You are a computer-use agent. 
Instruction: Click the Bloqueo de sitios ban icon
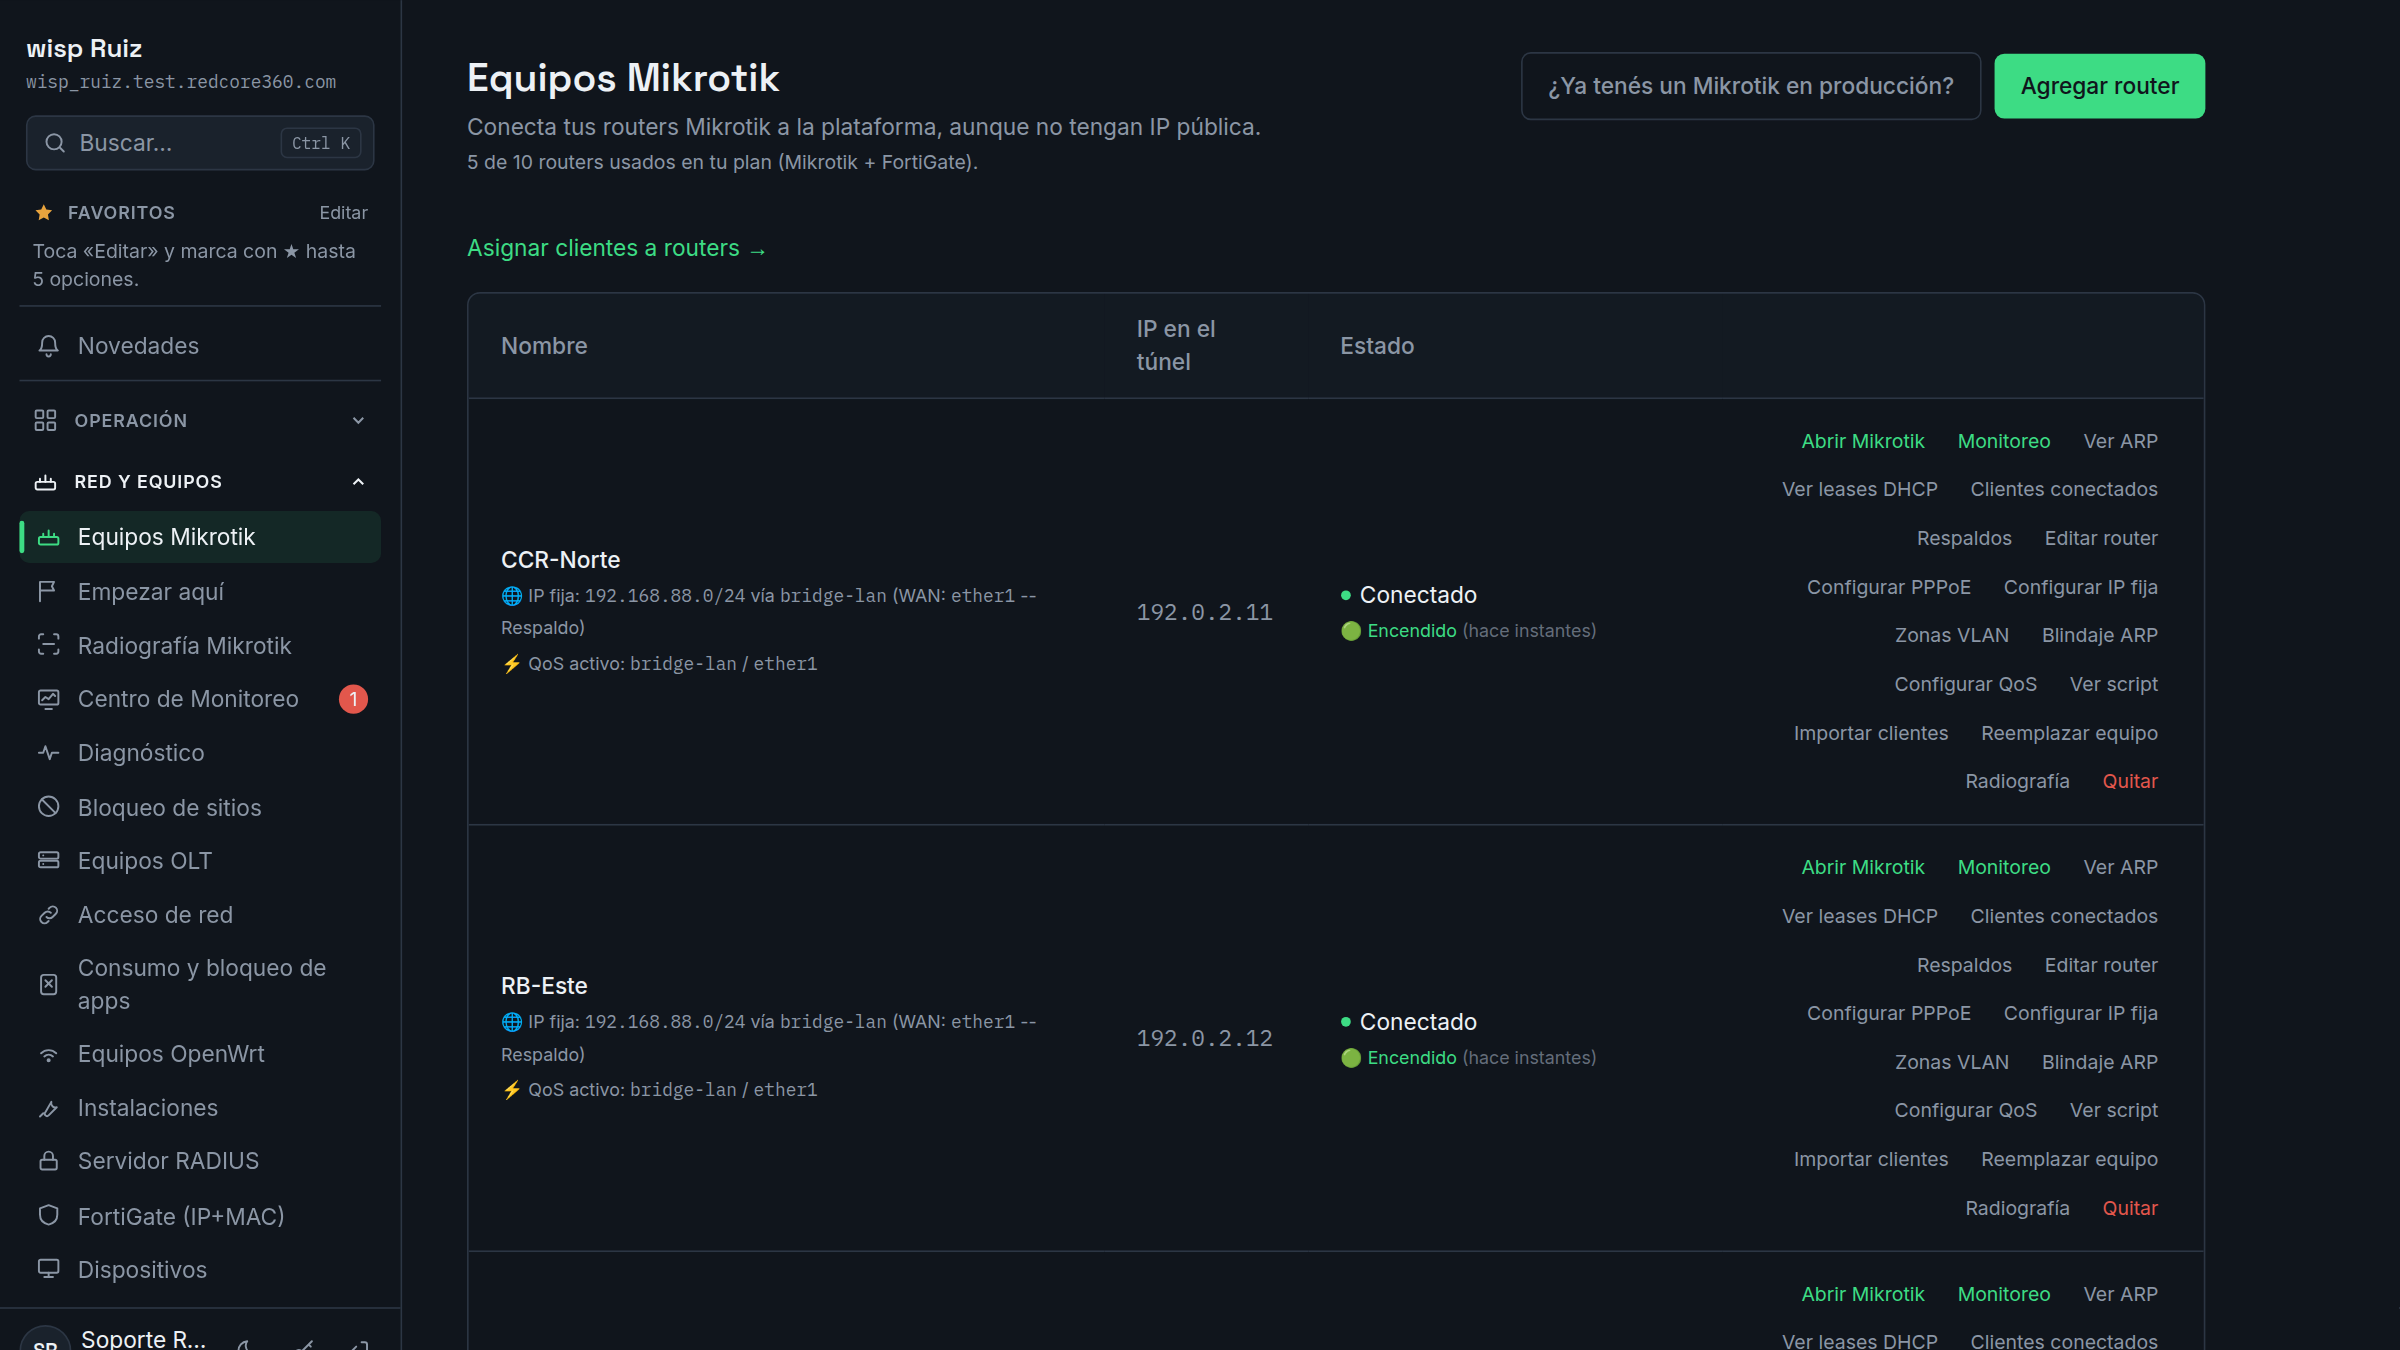click(x=48, y=807)
